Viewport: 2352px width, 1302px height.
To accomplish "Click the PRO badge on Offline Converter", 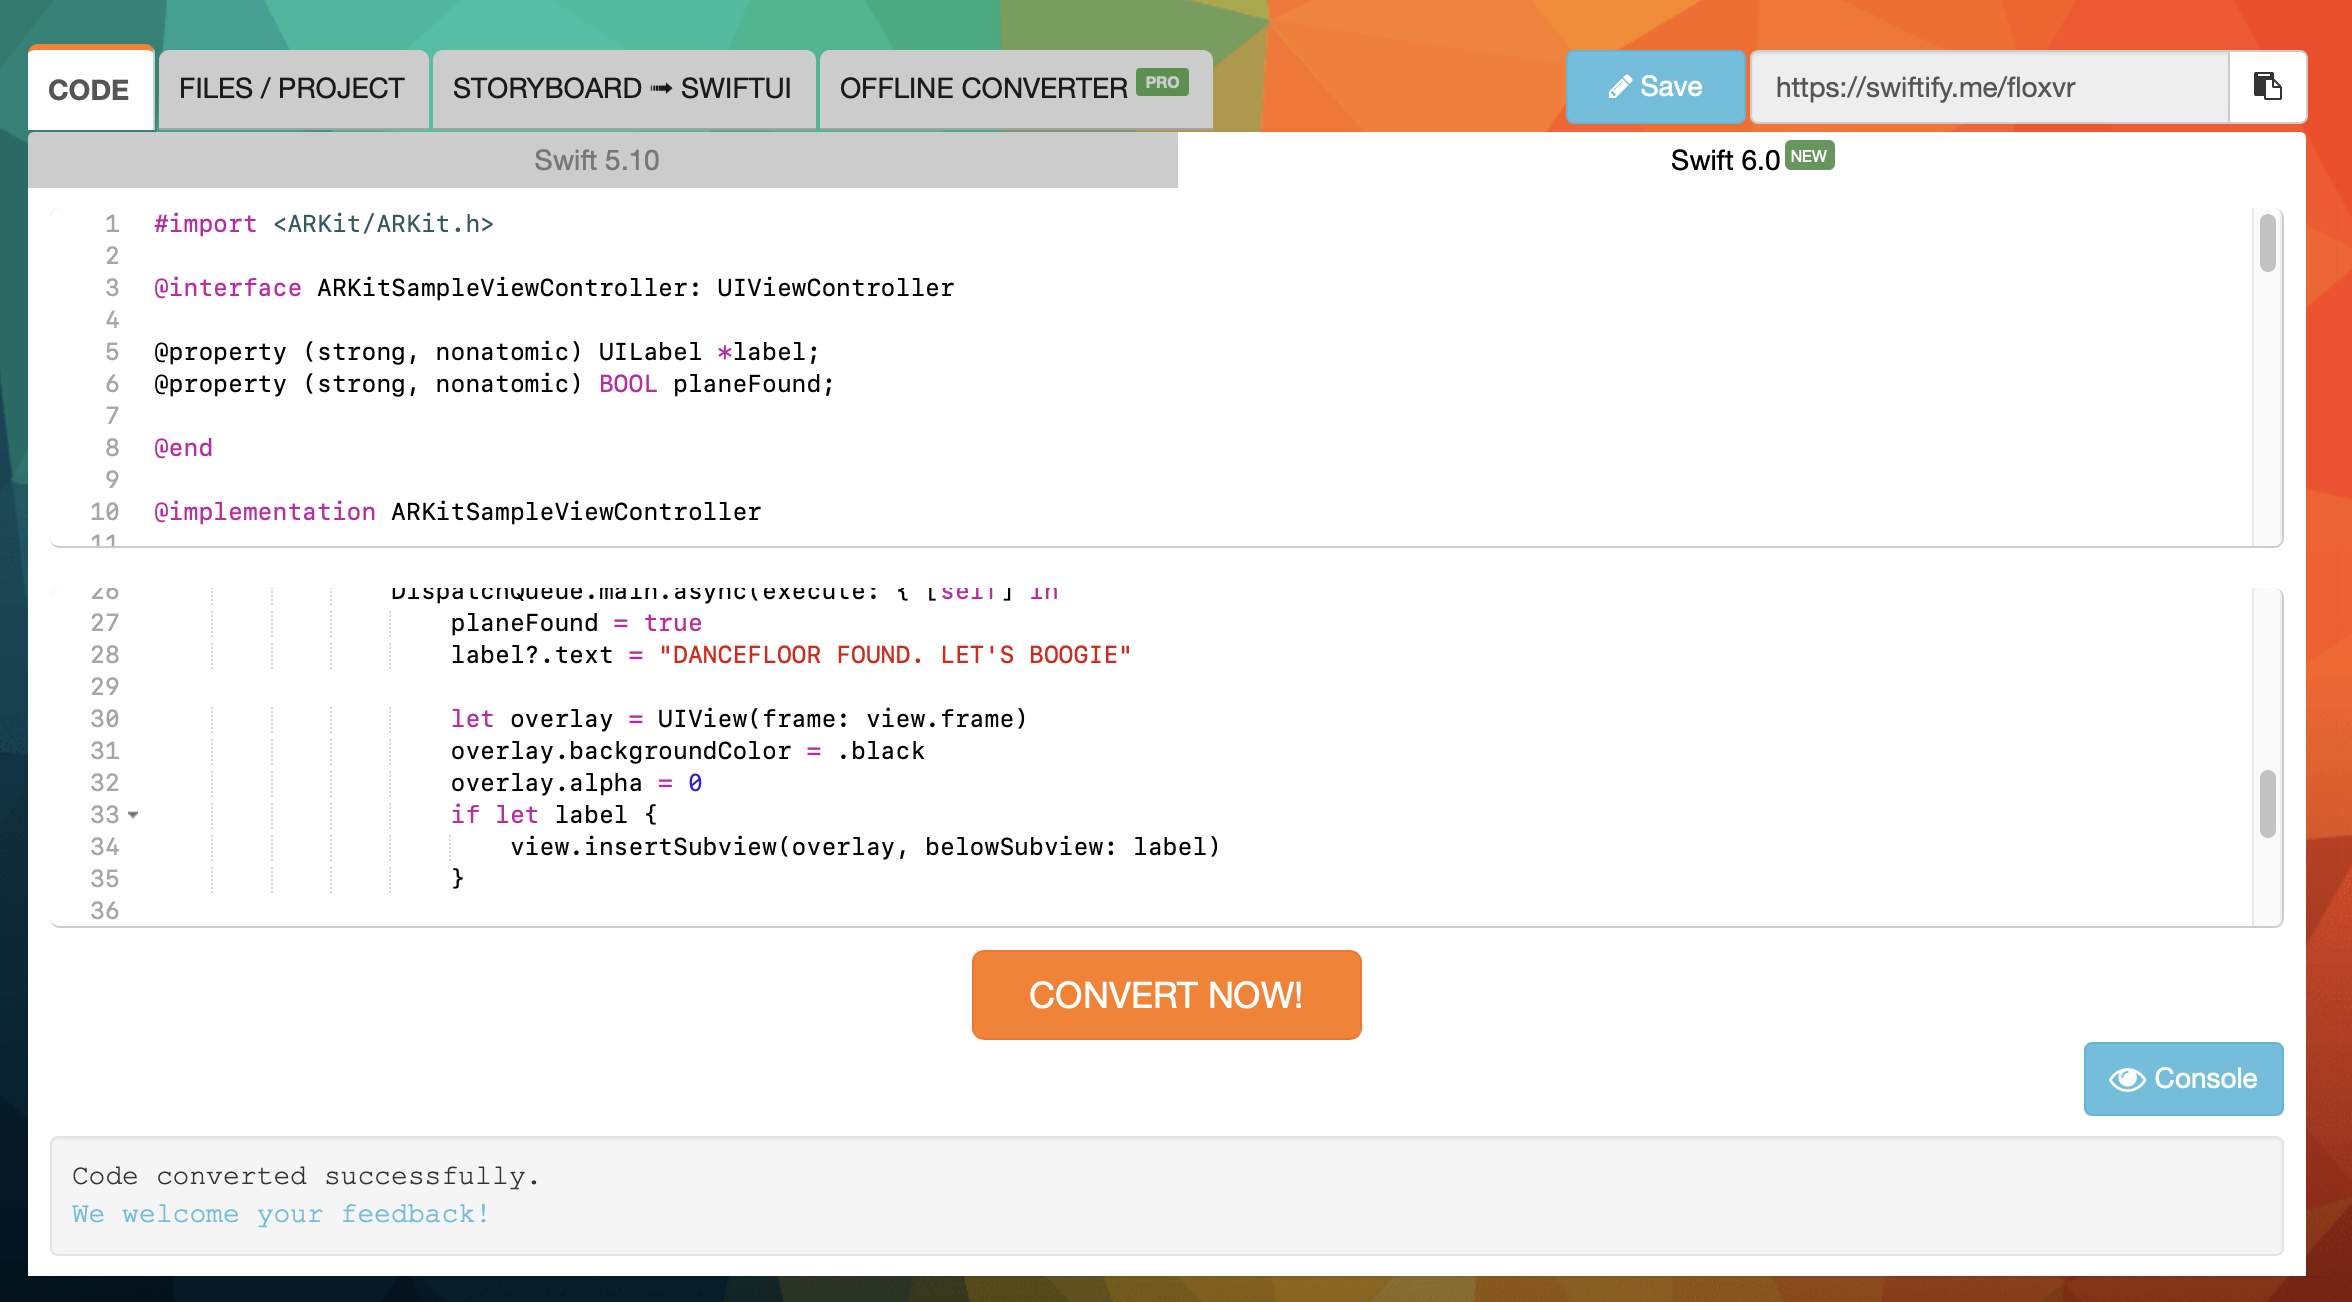I will [x=1162, y=82].
